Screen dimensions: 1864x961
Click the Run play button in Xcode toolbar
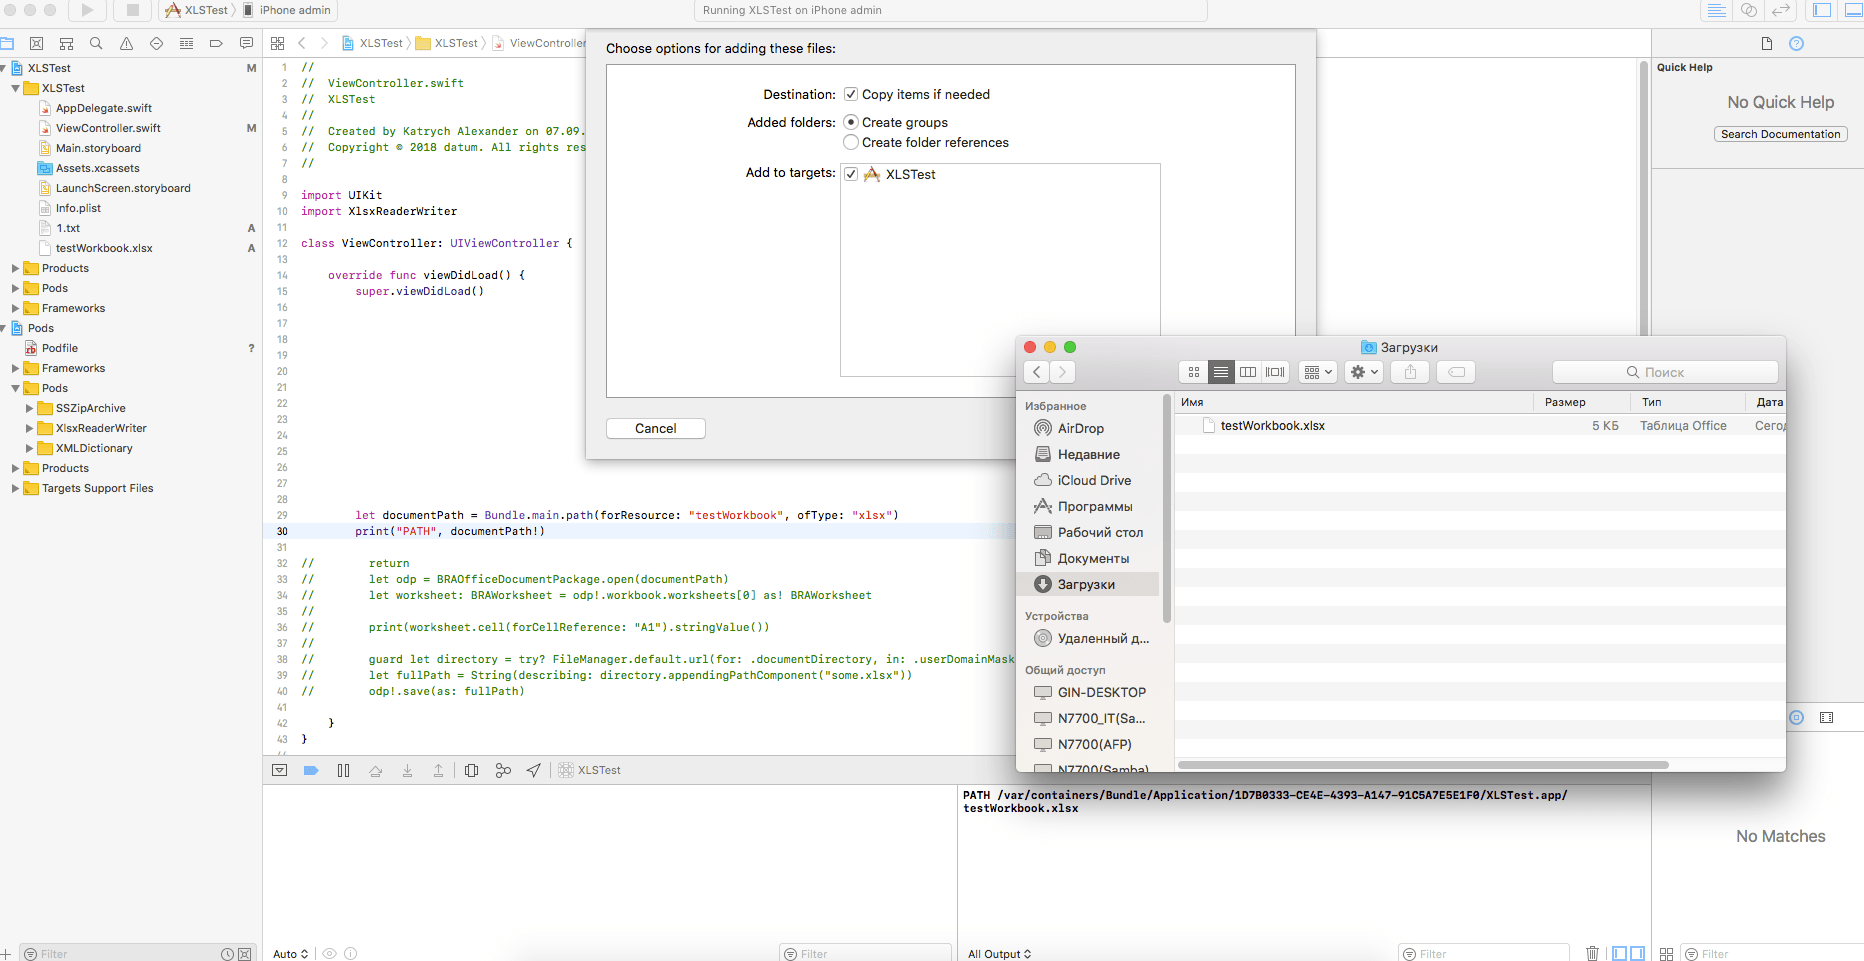click(88, 11)
